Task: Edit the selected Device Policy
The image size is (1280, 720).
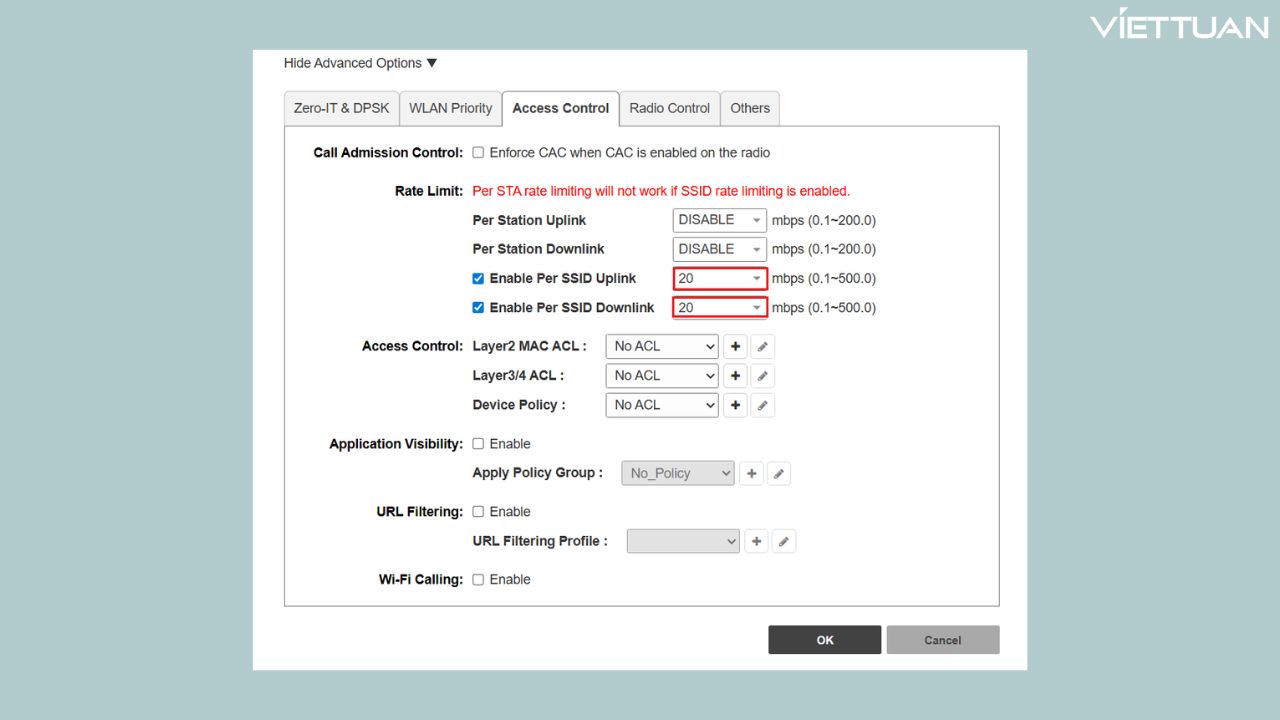Action: (x=762, y=405)
